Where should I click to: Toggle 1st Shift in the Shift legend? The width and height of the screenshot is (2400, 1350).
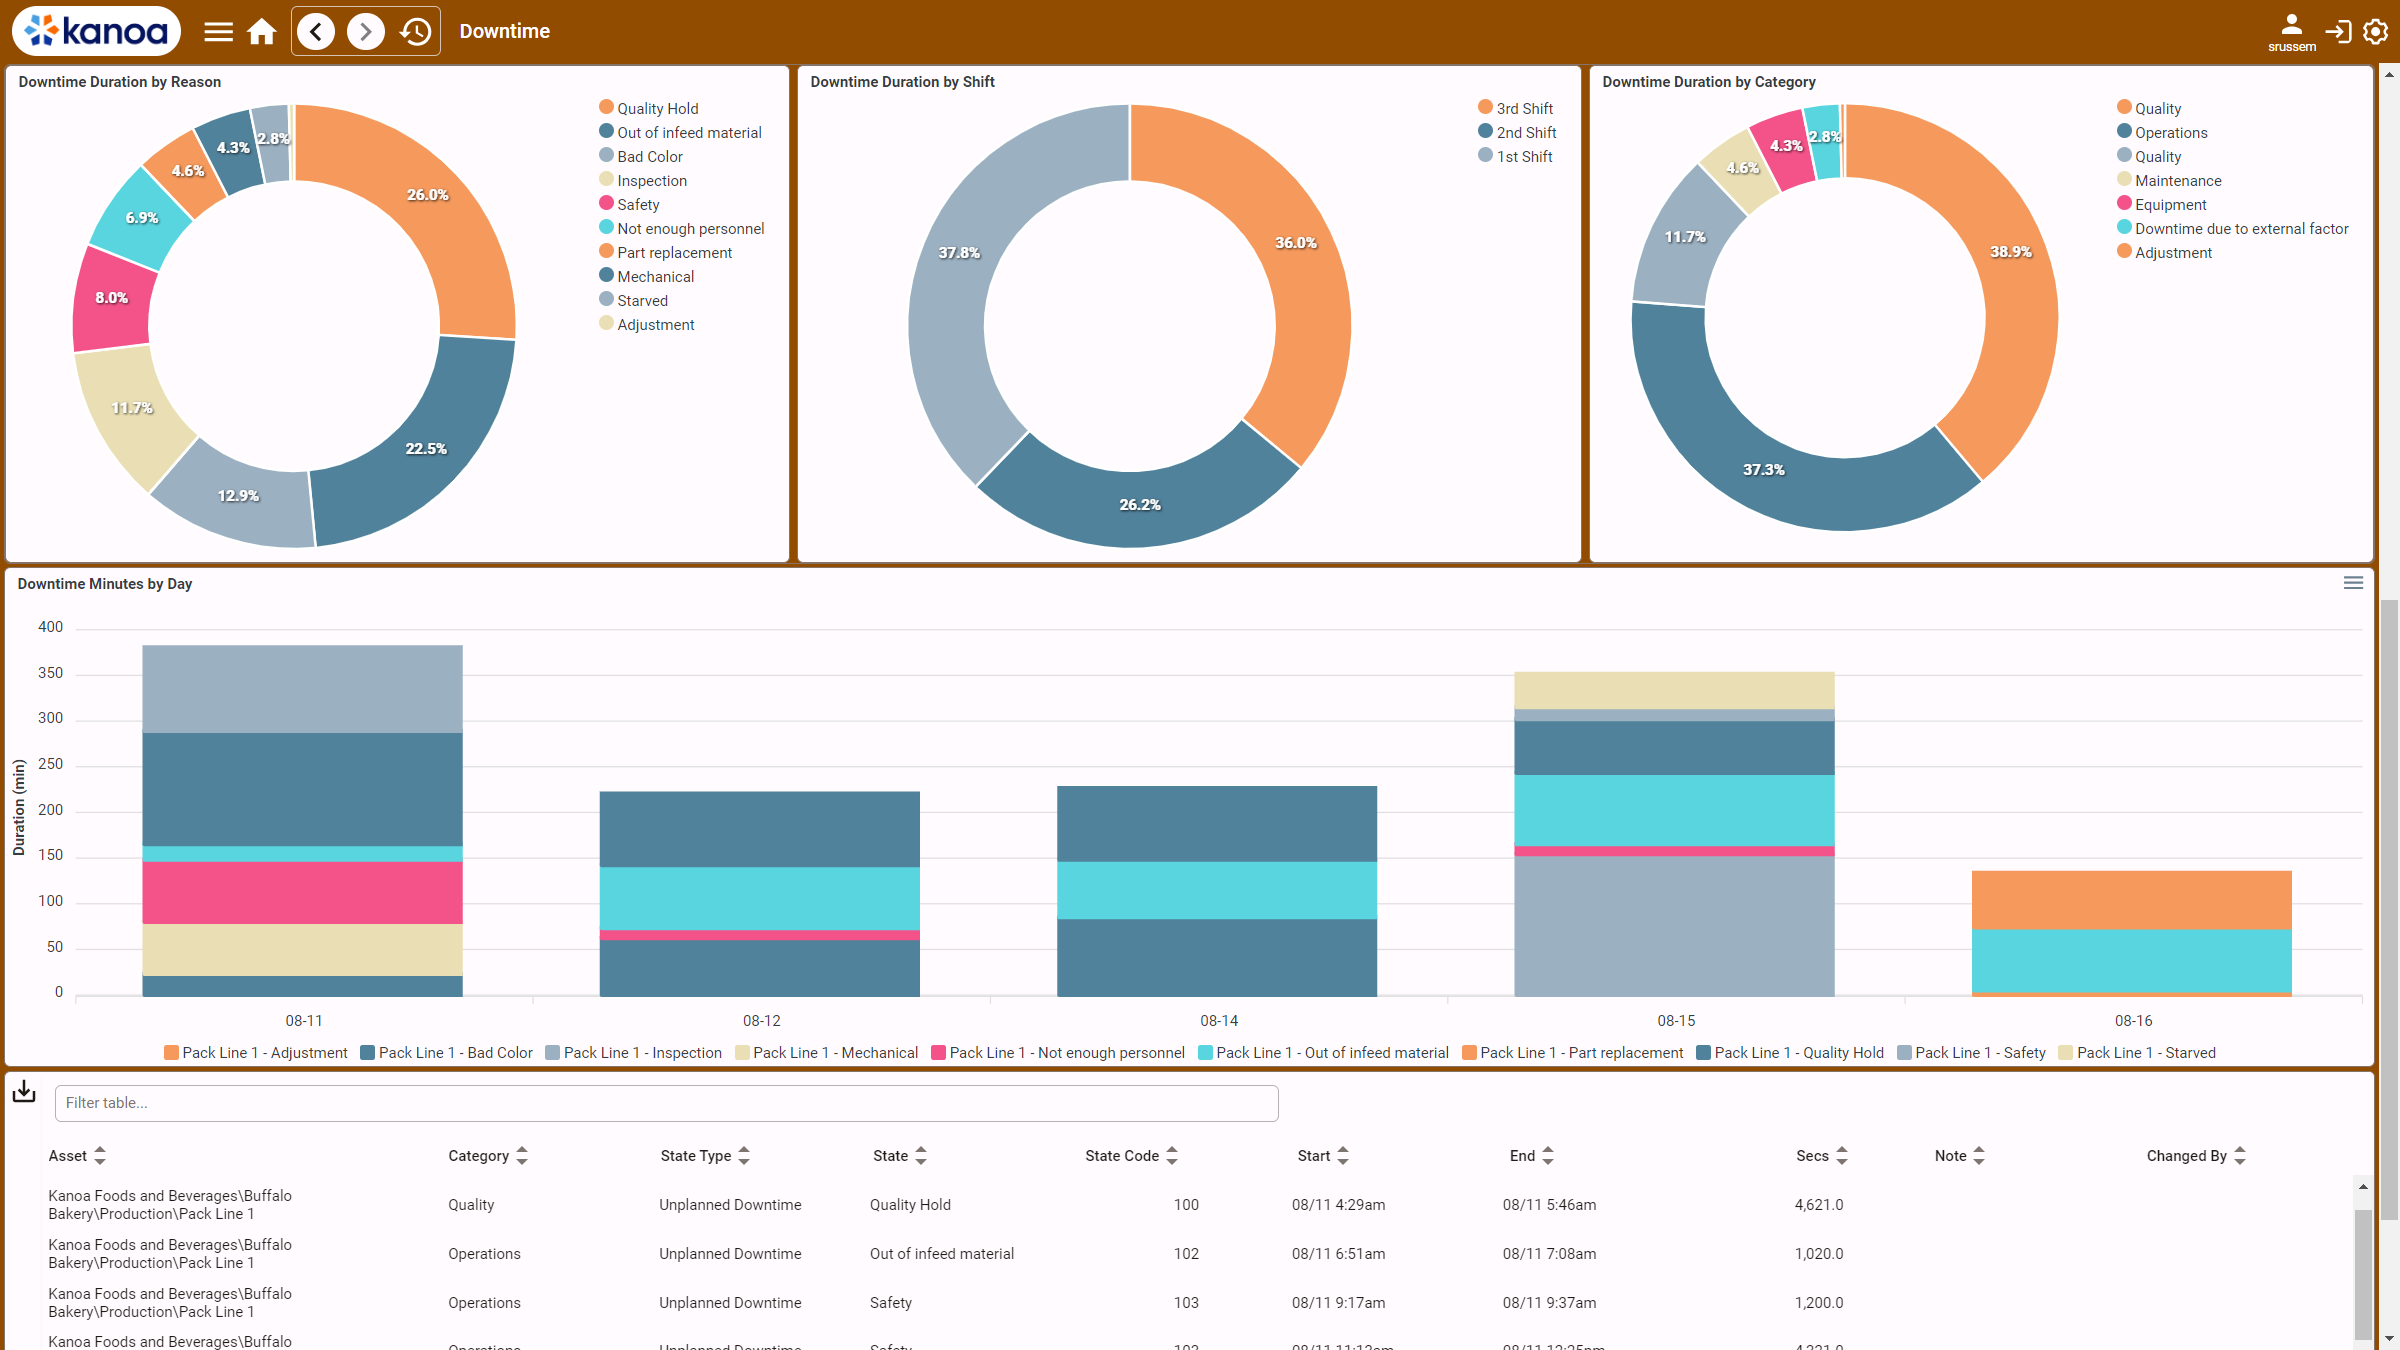pyautogui.click(x=1515, y=156)
